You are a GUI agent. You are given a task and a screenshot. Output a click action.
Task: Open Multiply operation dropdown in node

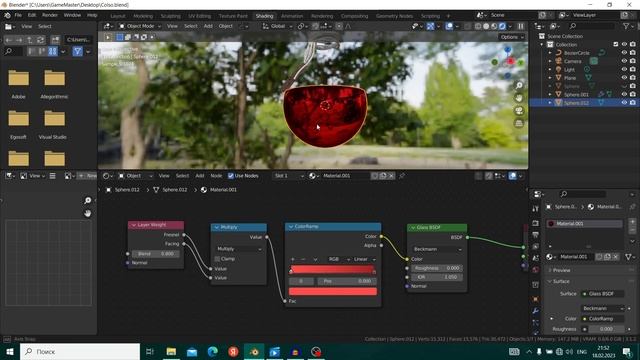click(239, 249)
